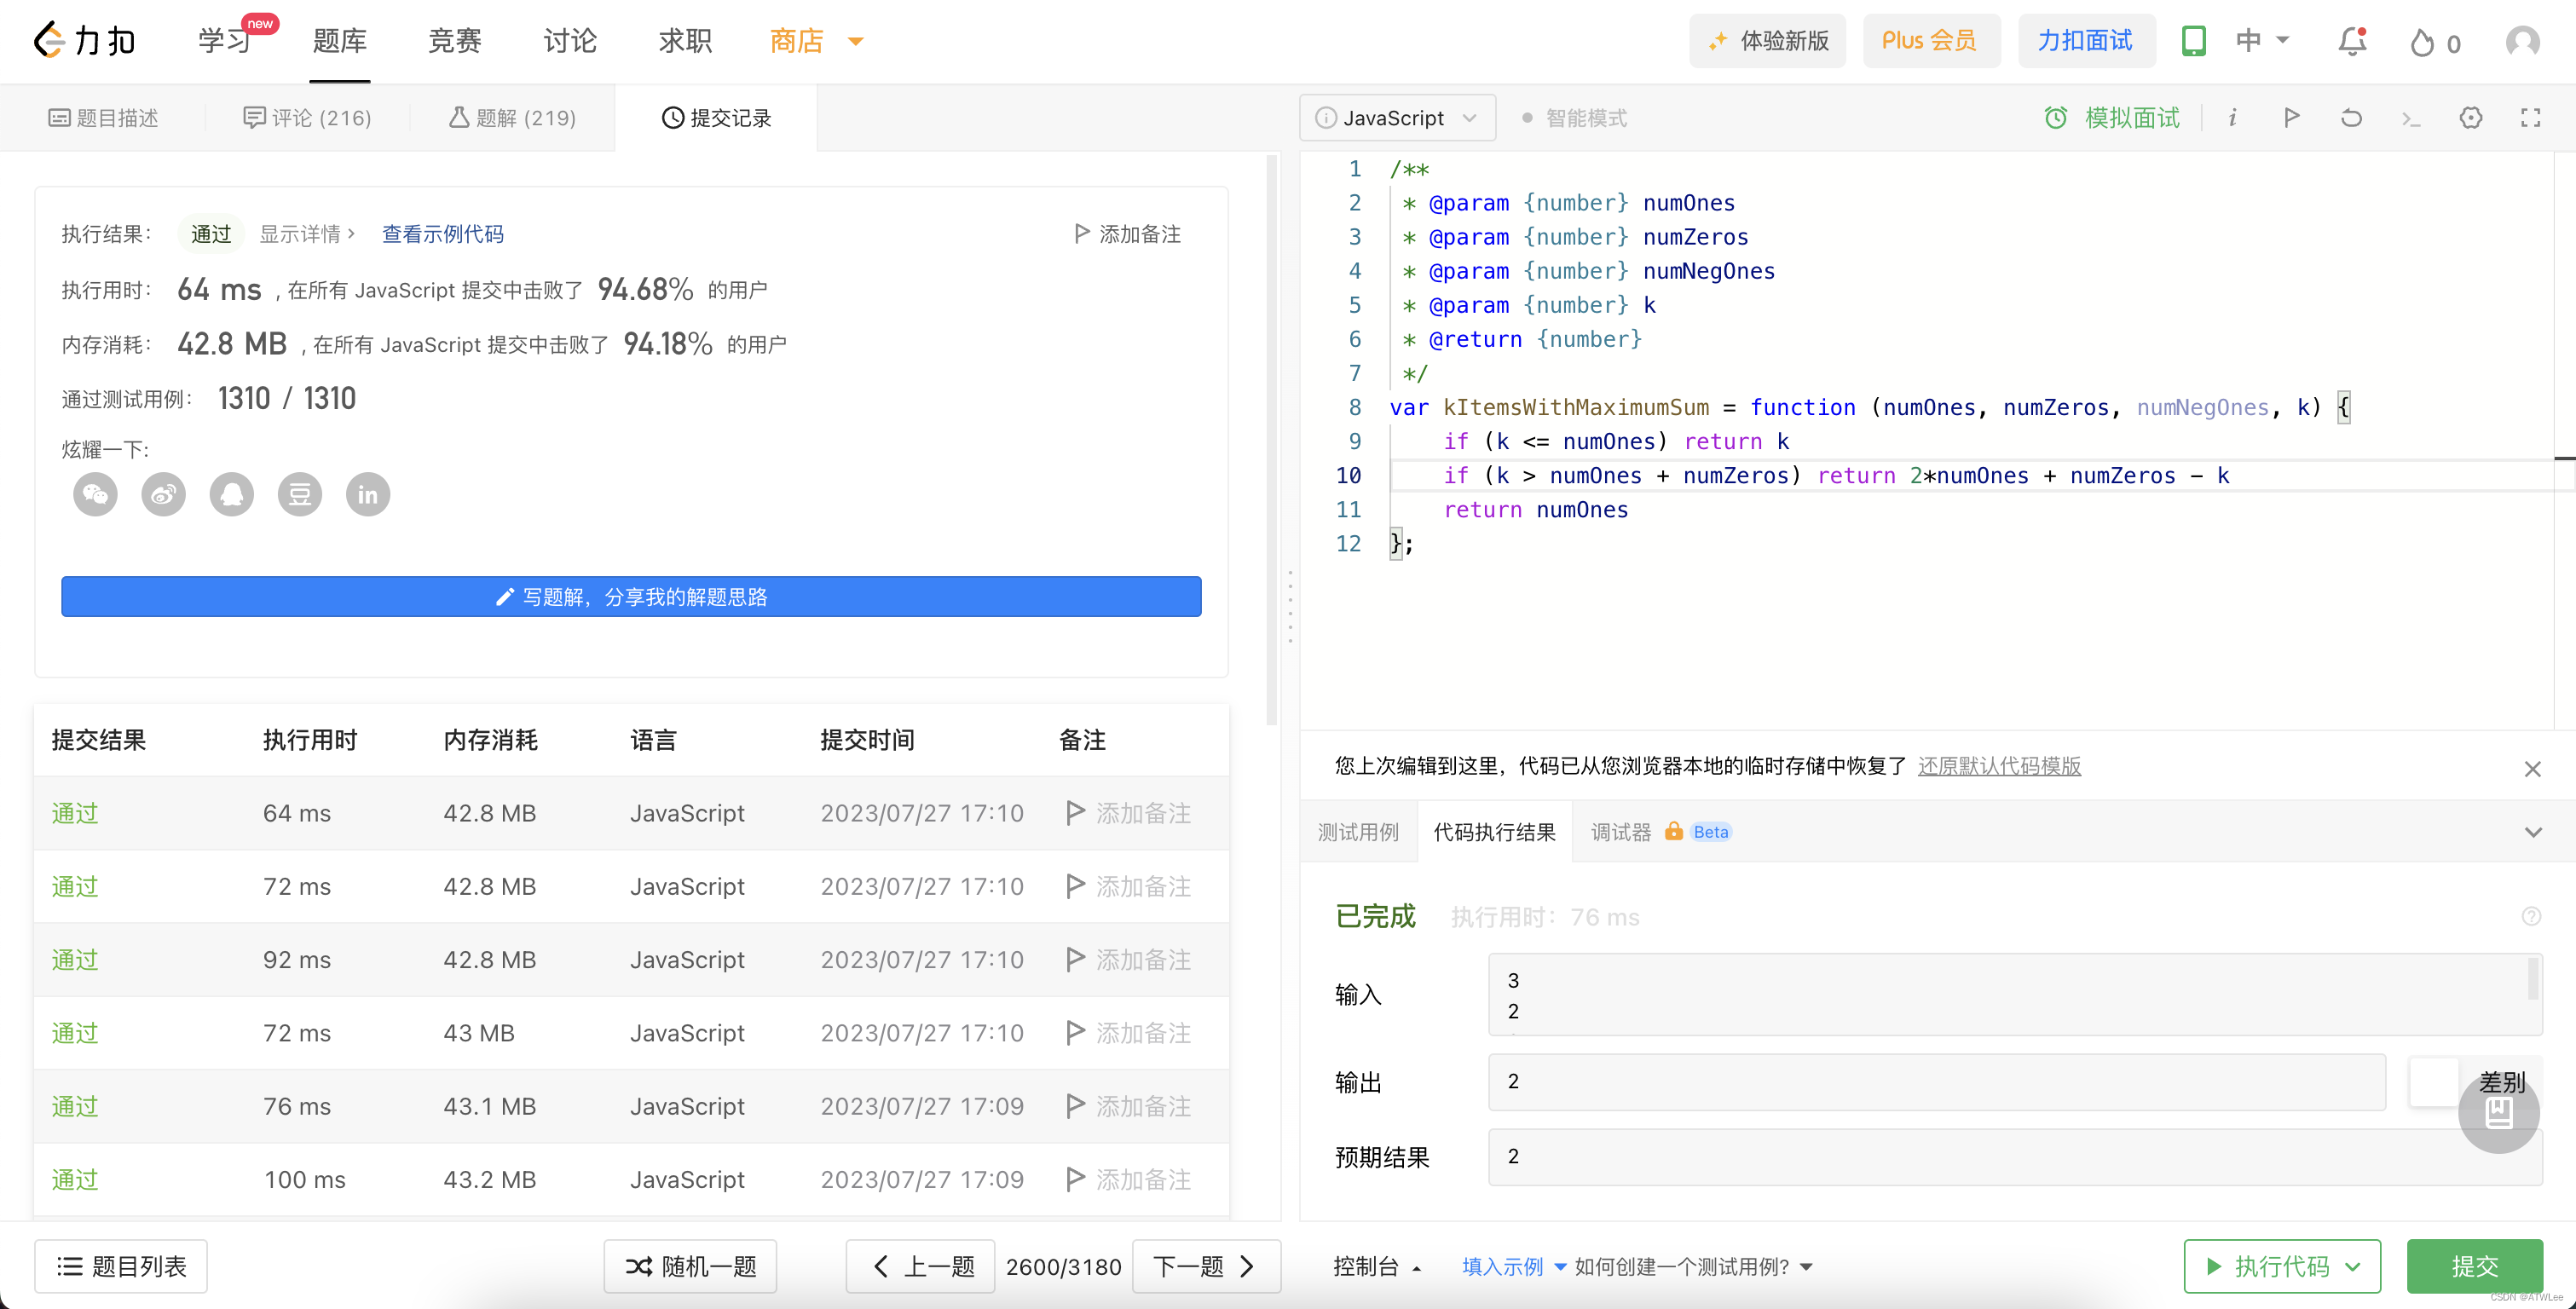This screenshot has height=1309, width=2576.
Task: Open 如何创建一个测试用例 dropdown
Action: [1693, 1267]
